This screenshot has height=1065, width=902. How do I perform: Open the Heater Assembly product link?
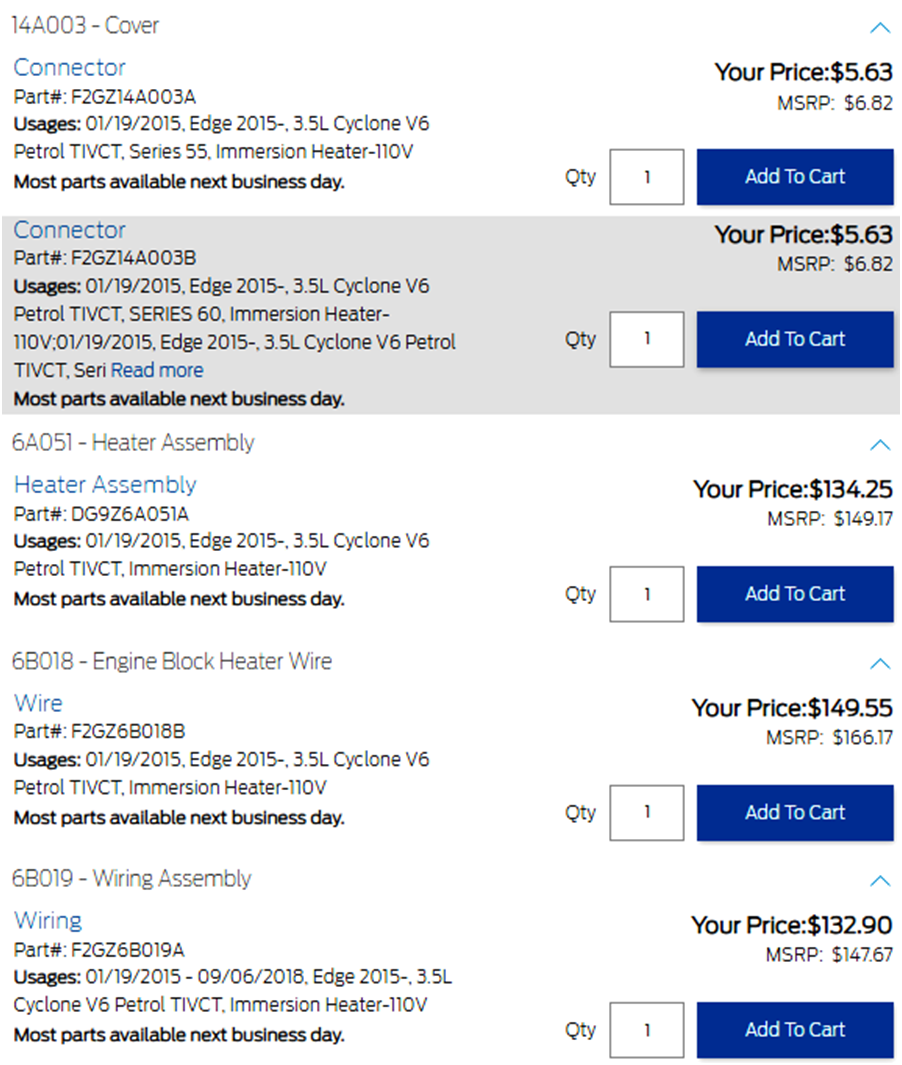coord(105,485)
